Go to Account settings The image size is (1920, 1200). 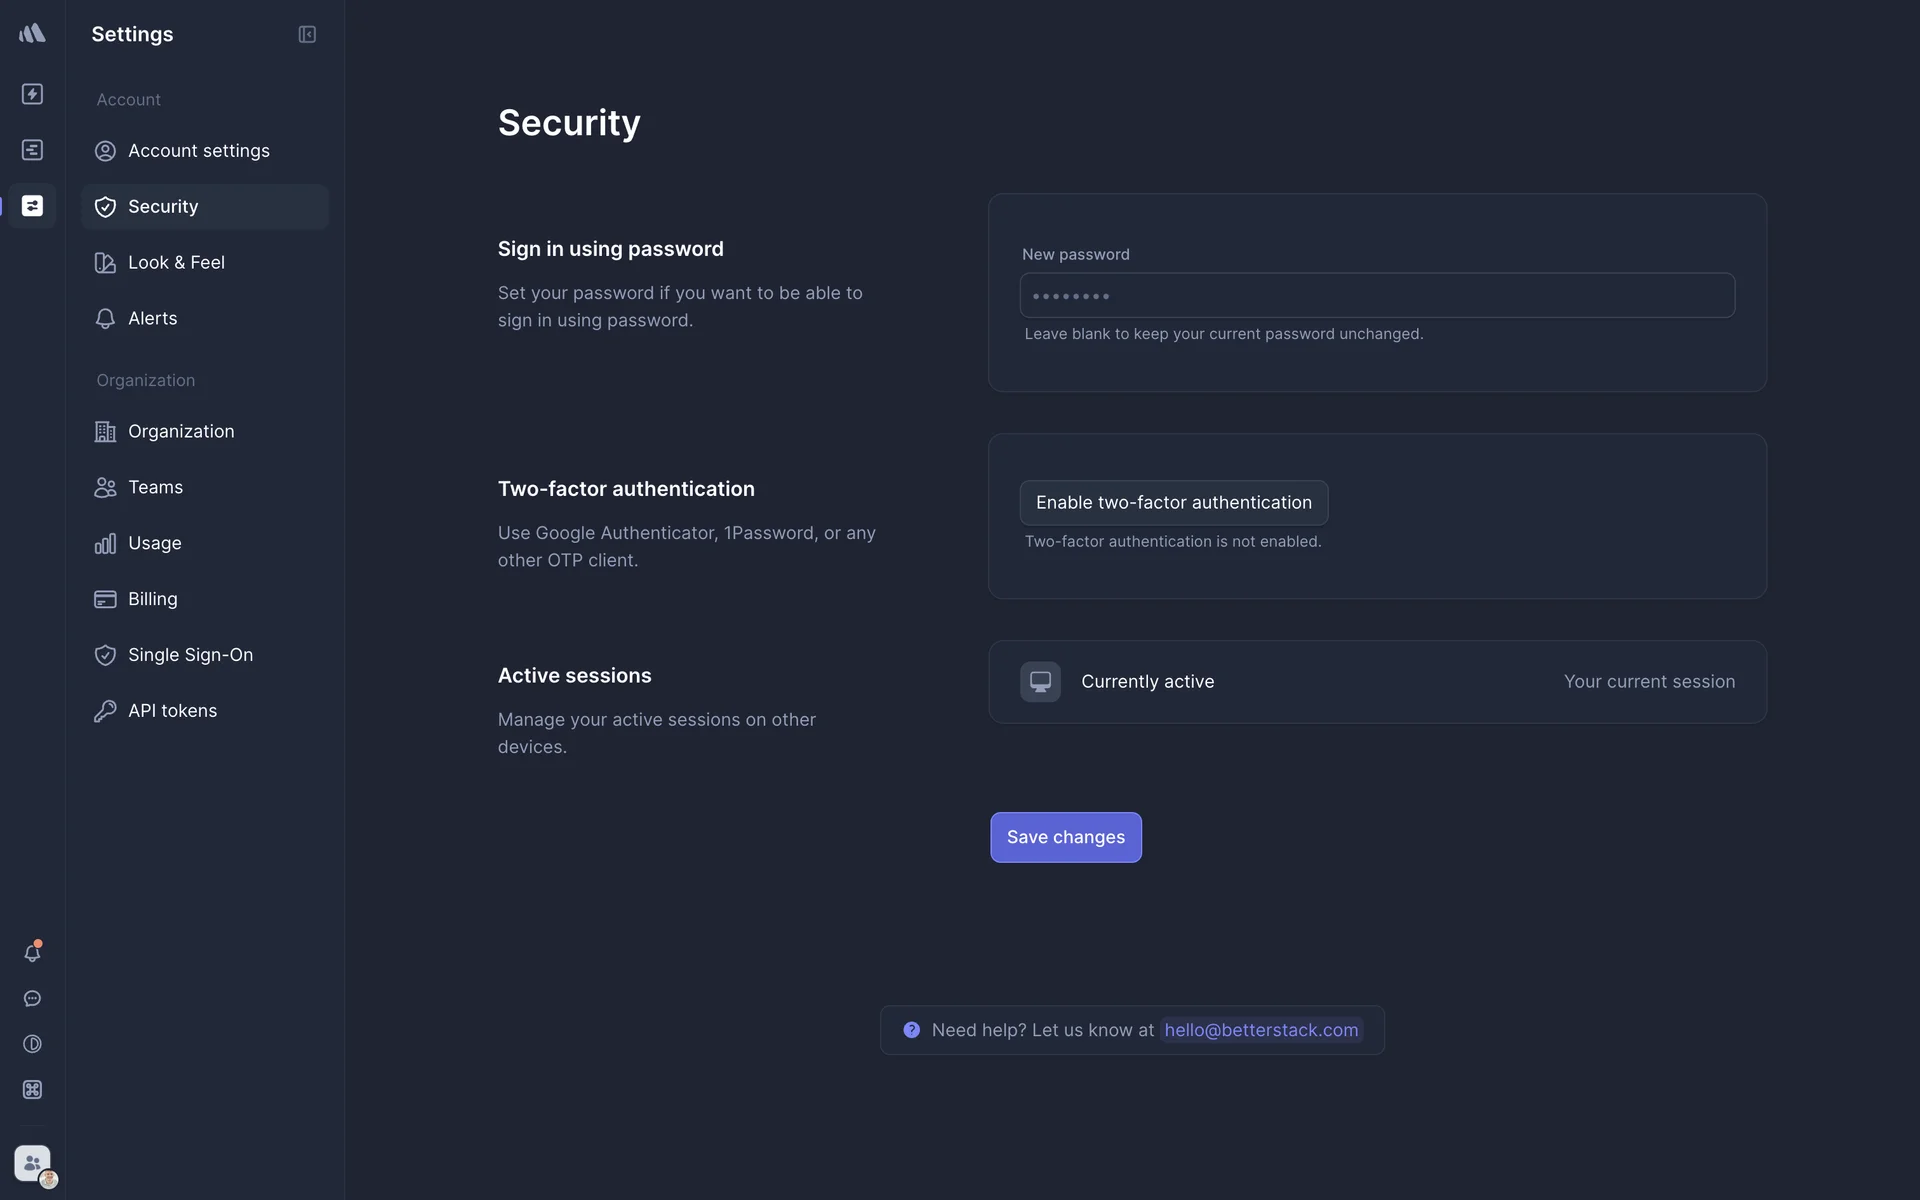[x=198, y=151]
